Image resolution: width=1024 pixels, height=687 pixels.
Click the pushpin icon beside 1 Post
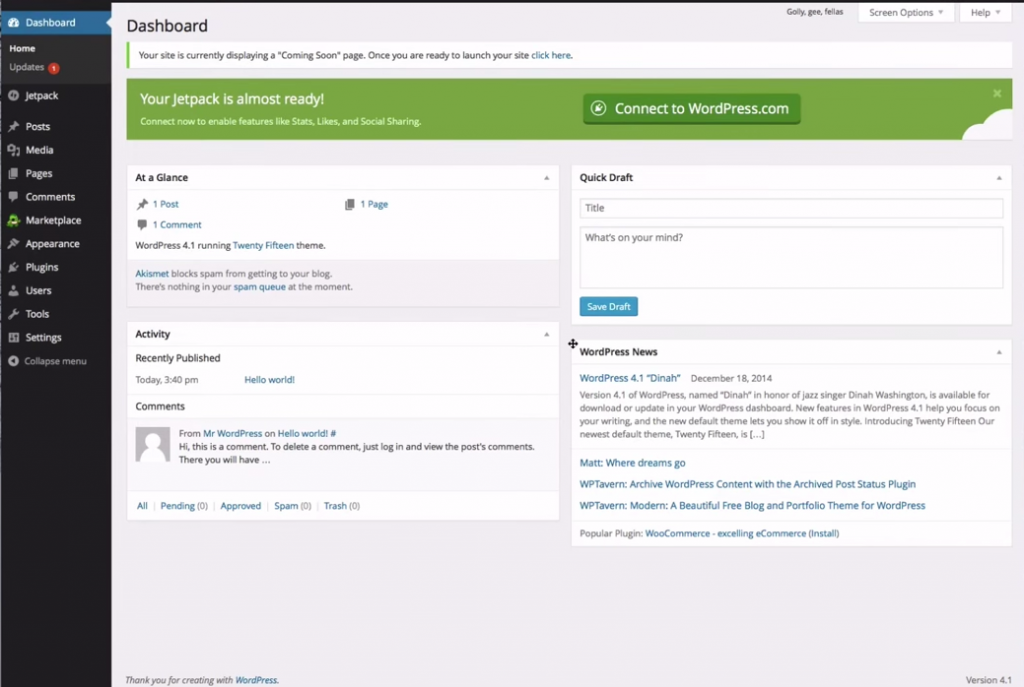click(142, 204)
